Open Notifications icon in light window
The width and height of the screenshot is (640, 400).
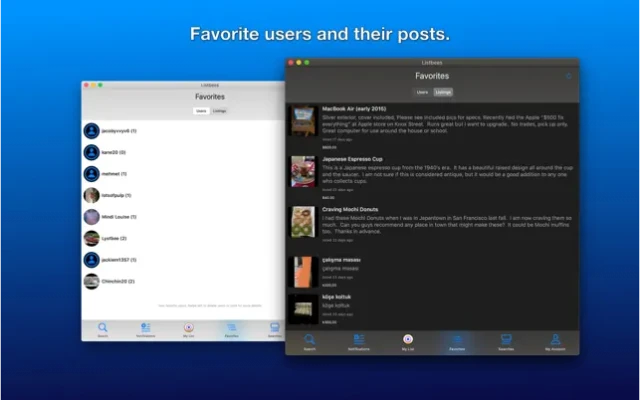146,328
